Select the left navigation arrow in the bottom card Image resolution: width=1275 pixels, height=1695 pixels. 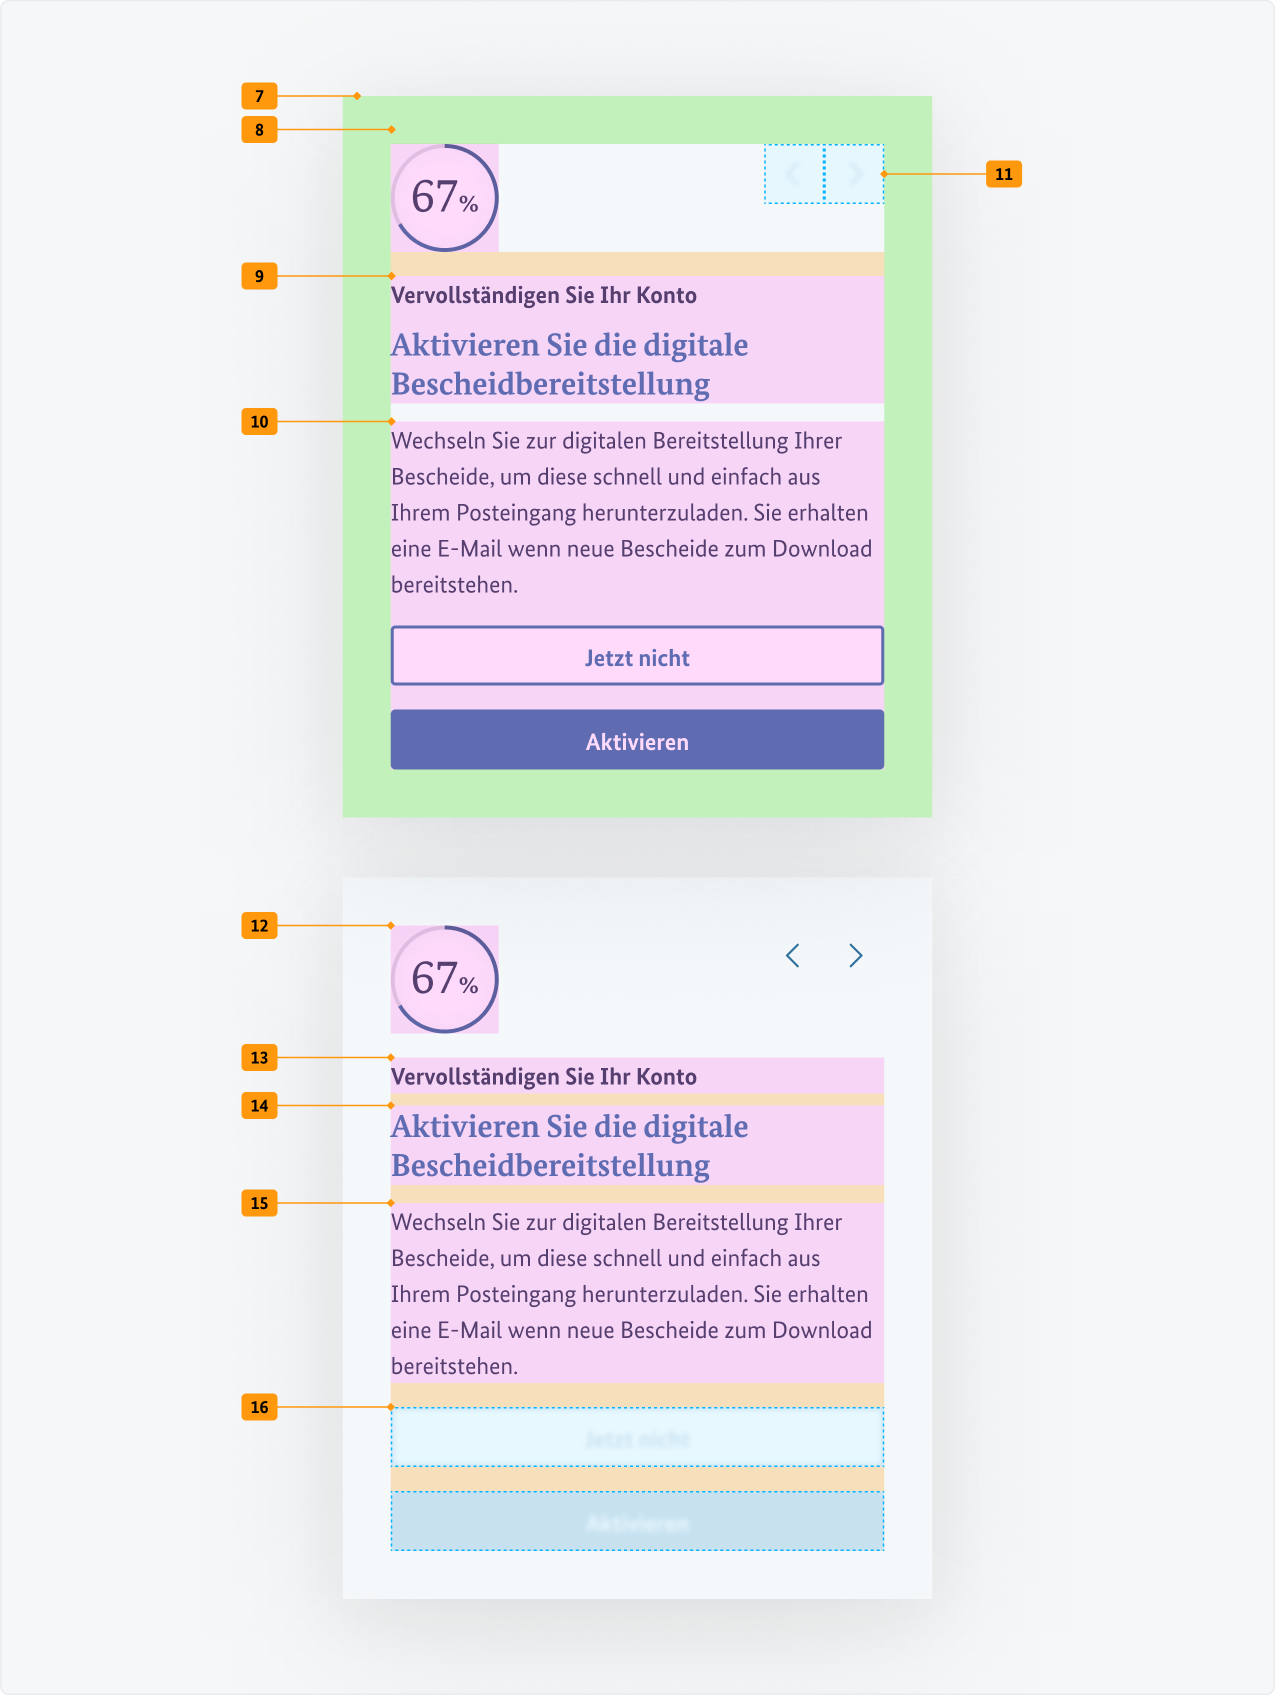[x=793, y=957]
